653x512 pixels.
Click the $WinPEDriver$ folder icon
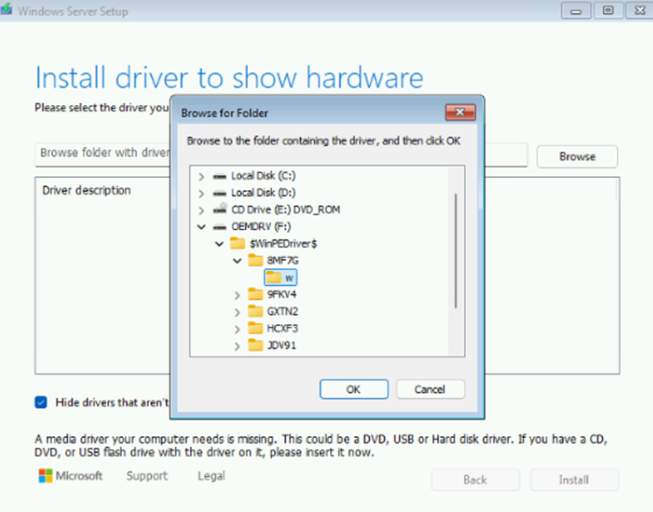tap(237, 243)
